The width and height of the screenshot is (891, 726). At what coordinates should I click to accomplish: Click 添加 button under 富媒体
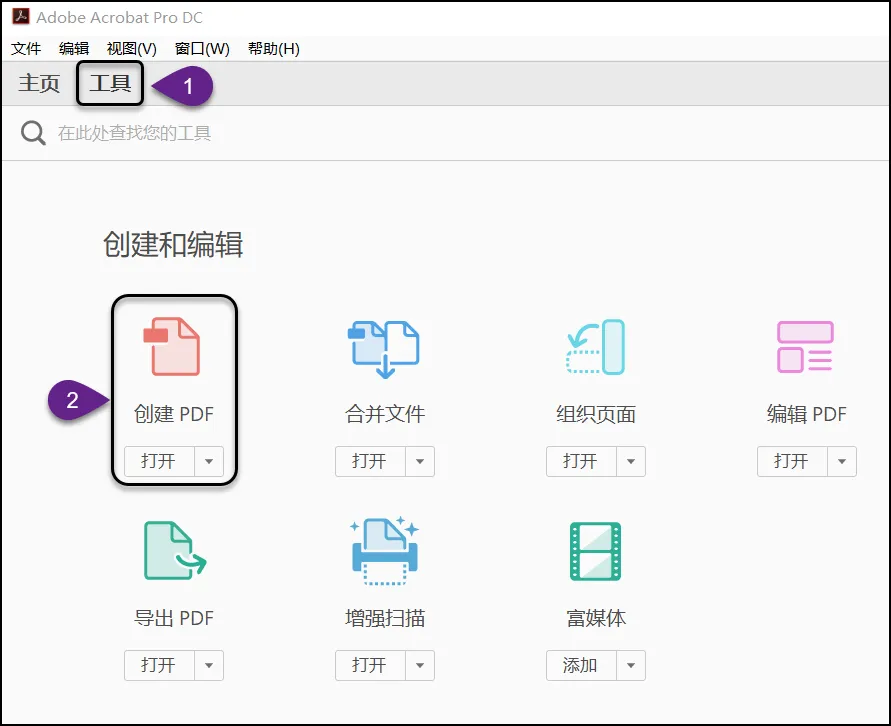pos(581,665)
